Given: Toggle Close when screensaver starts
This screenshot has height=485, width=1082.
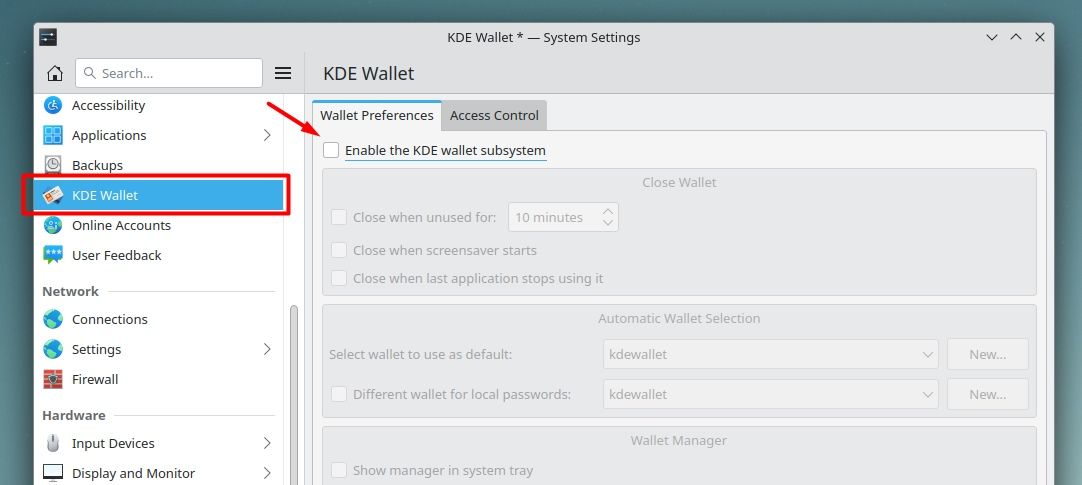Looking at the screenshot, I should (x=339, y=250).
